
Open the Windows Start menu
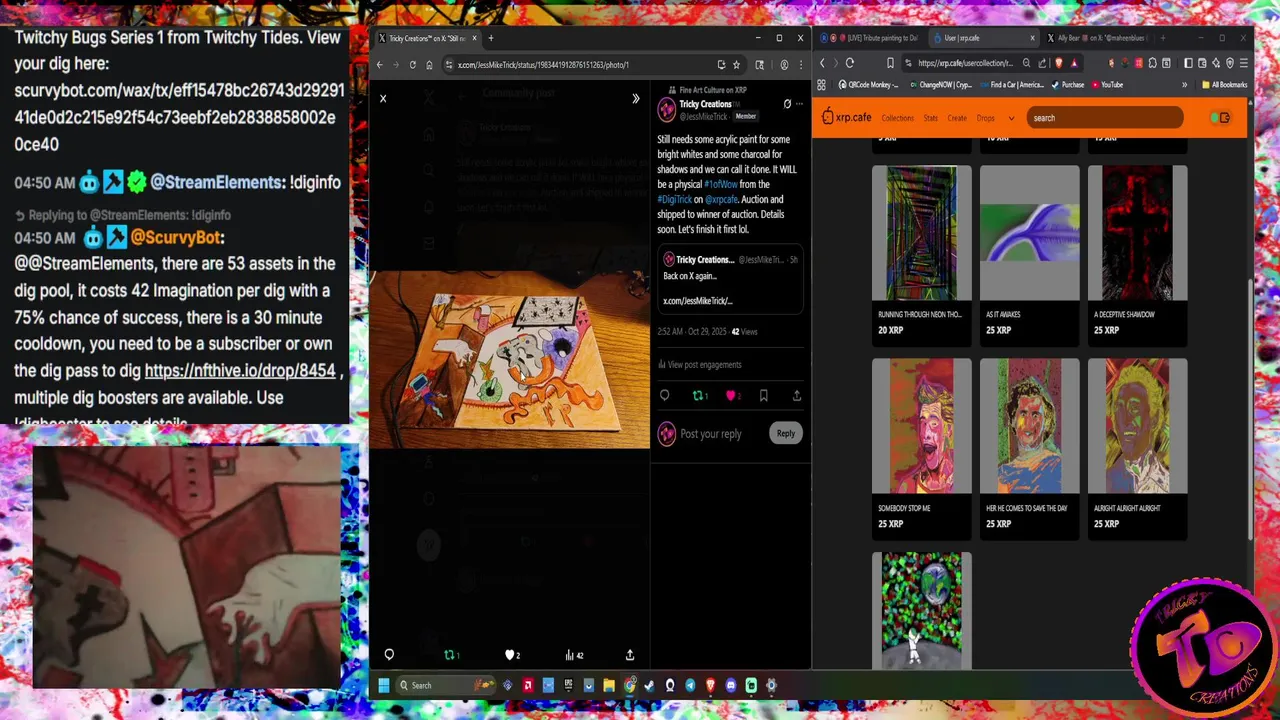pos(384,685)
